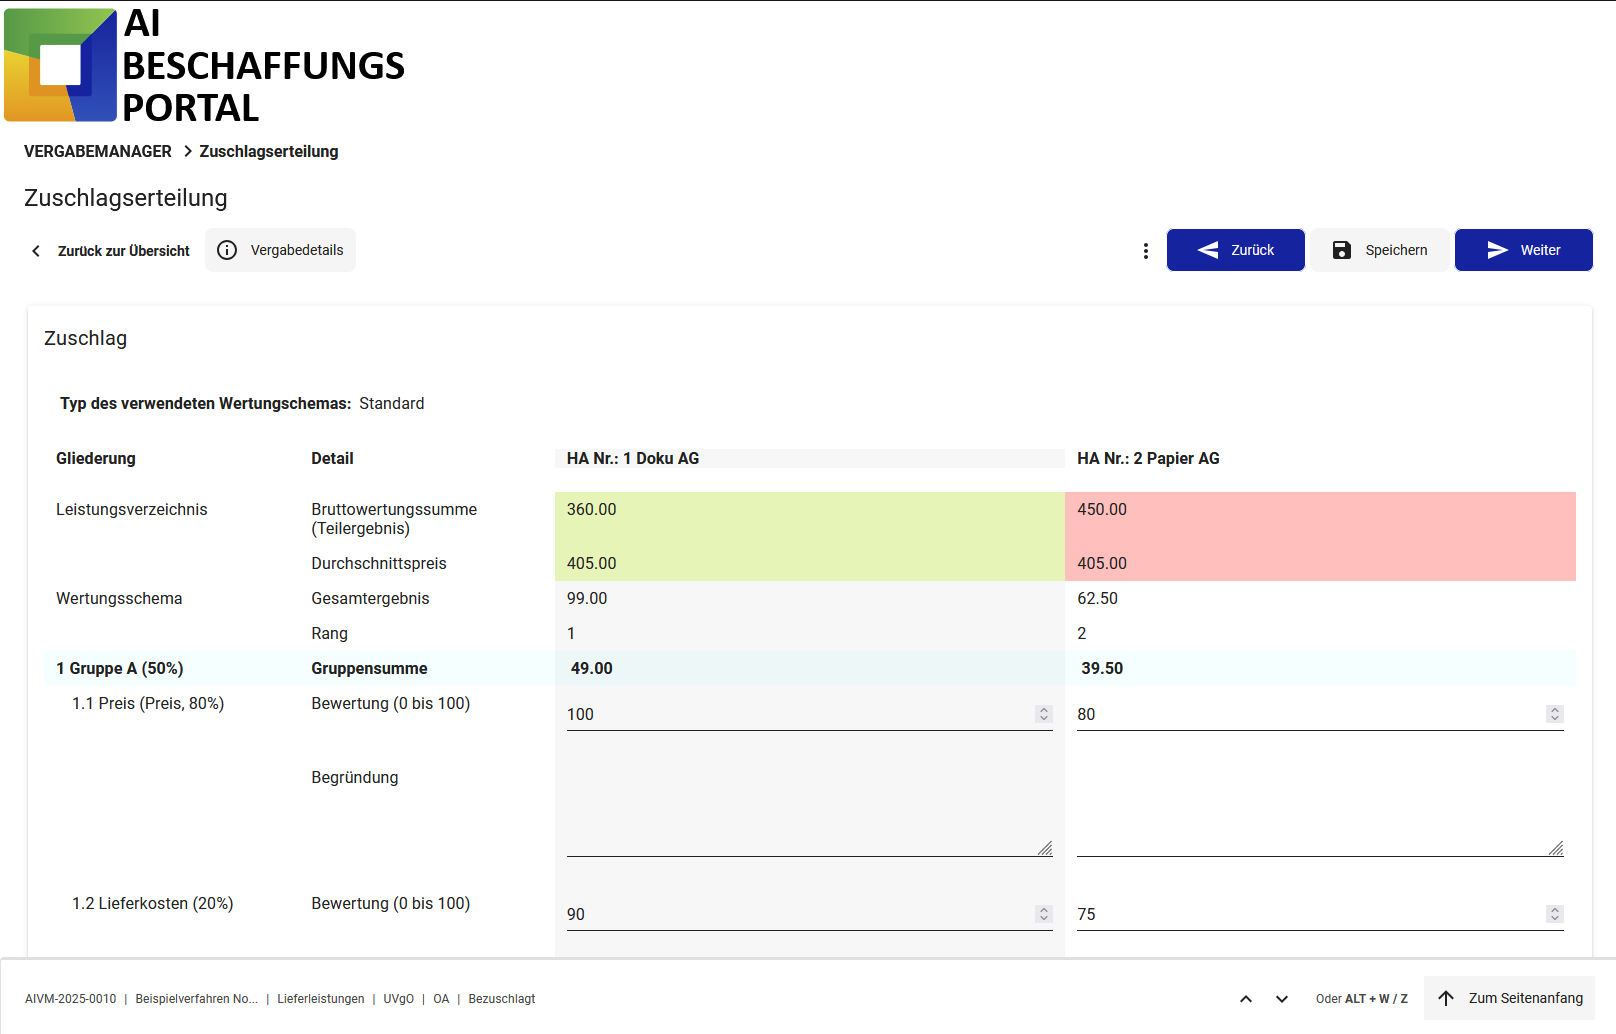Open the three-dot more options menu
Image resolution: width=1616 pixels, height=1034 pixels.
point(1145,251)
